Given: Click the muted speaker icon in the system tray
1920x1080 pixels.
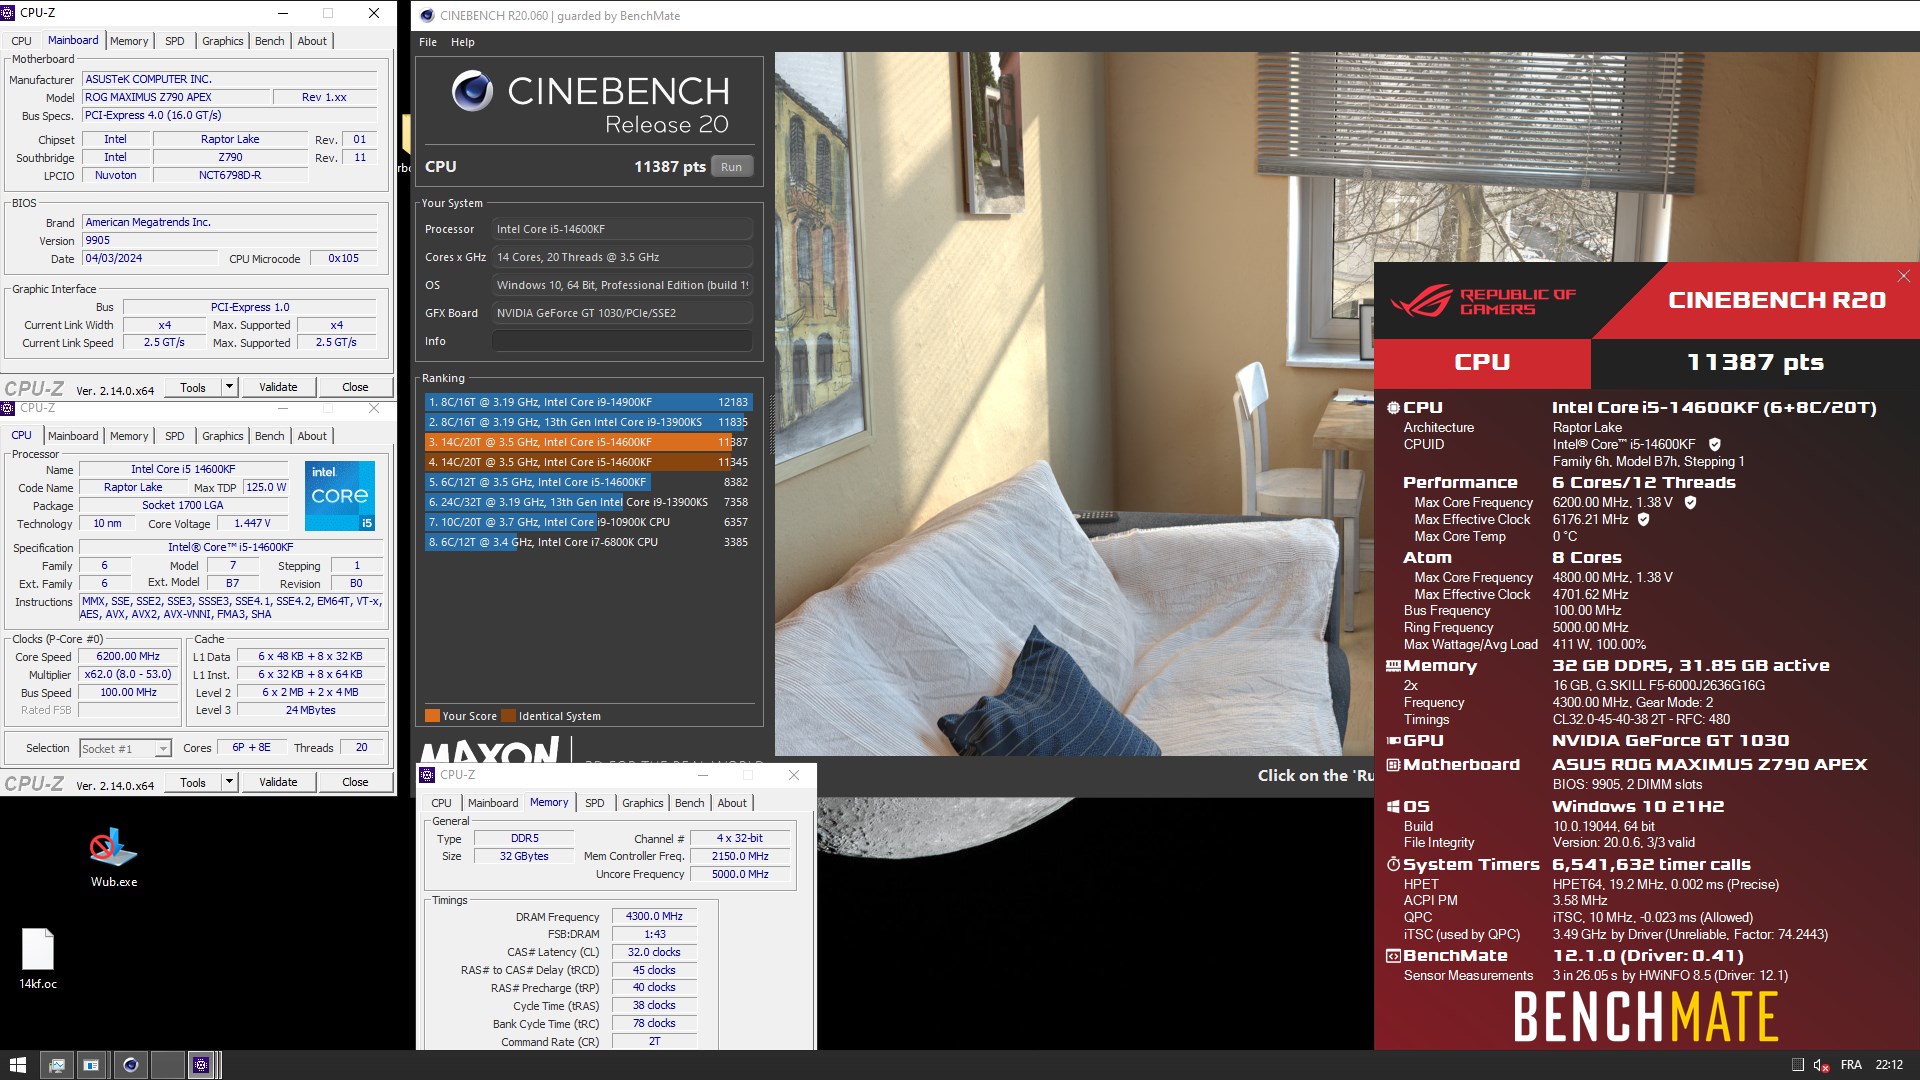Looking at the screenshot, I should point(1821,1065).
